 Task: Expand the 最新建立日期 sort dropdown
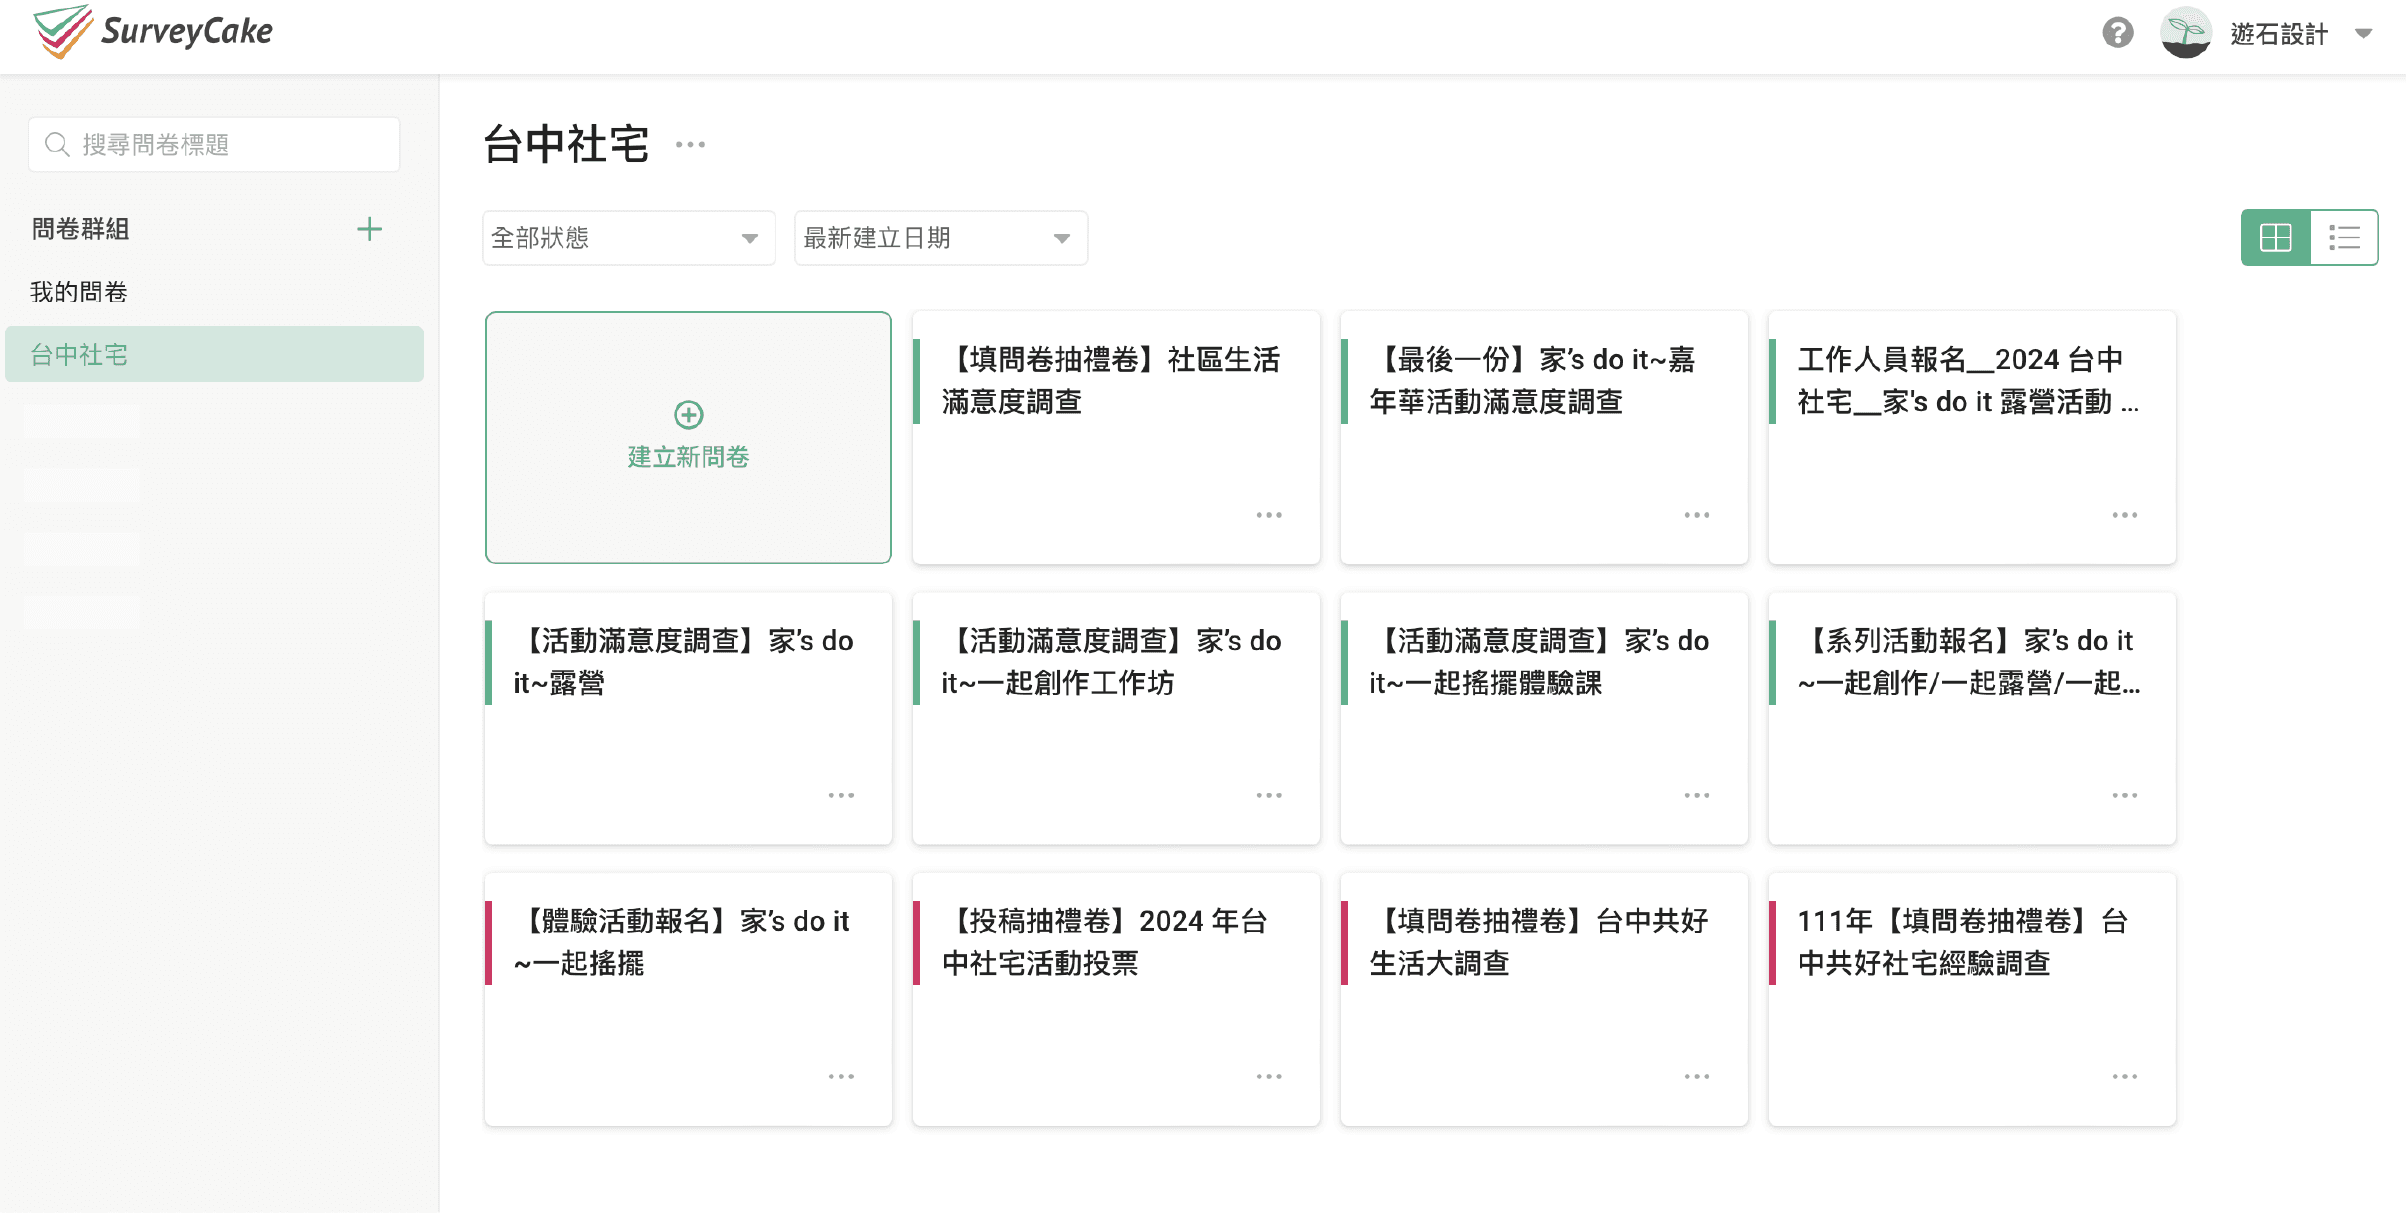pos(940,238)
